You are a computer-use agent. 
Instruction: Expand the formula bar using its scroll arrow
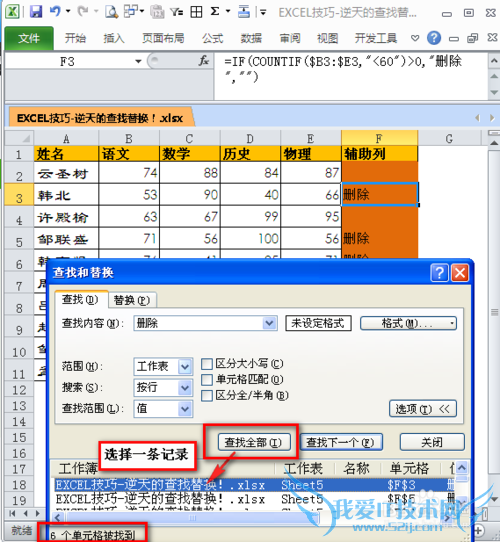pyautogui.click(x=494, y=92)
